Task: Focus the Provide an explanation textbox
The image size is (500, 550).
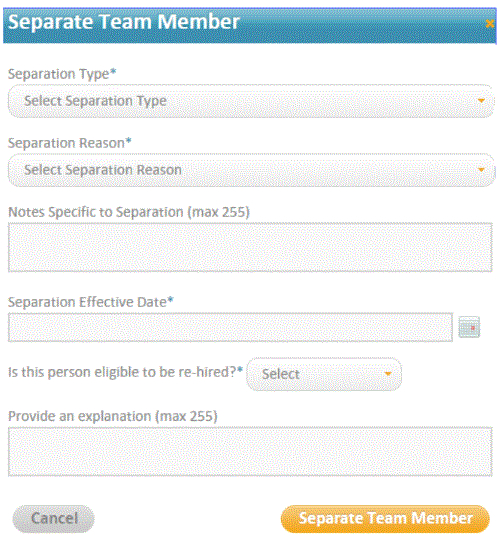Action: (x=250, y=452)
